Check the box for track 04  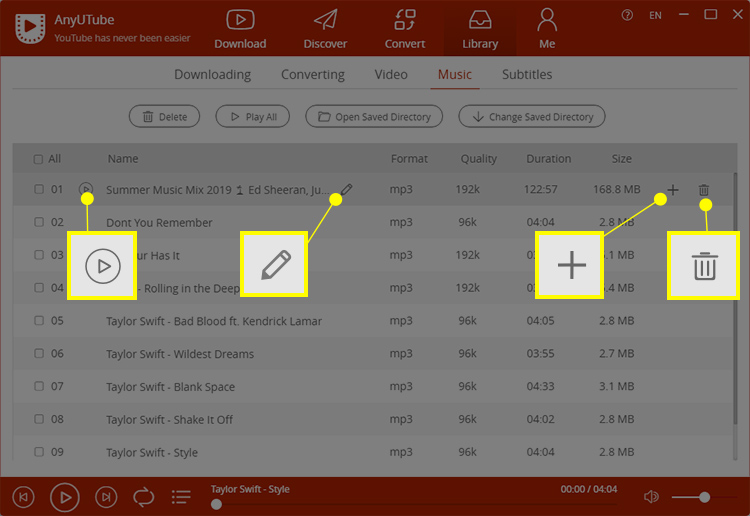tap(39, 287)
